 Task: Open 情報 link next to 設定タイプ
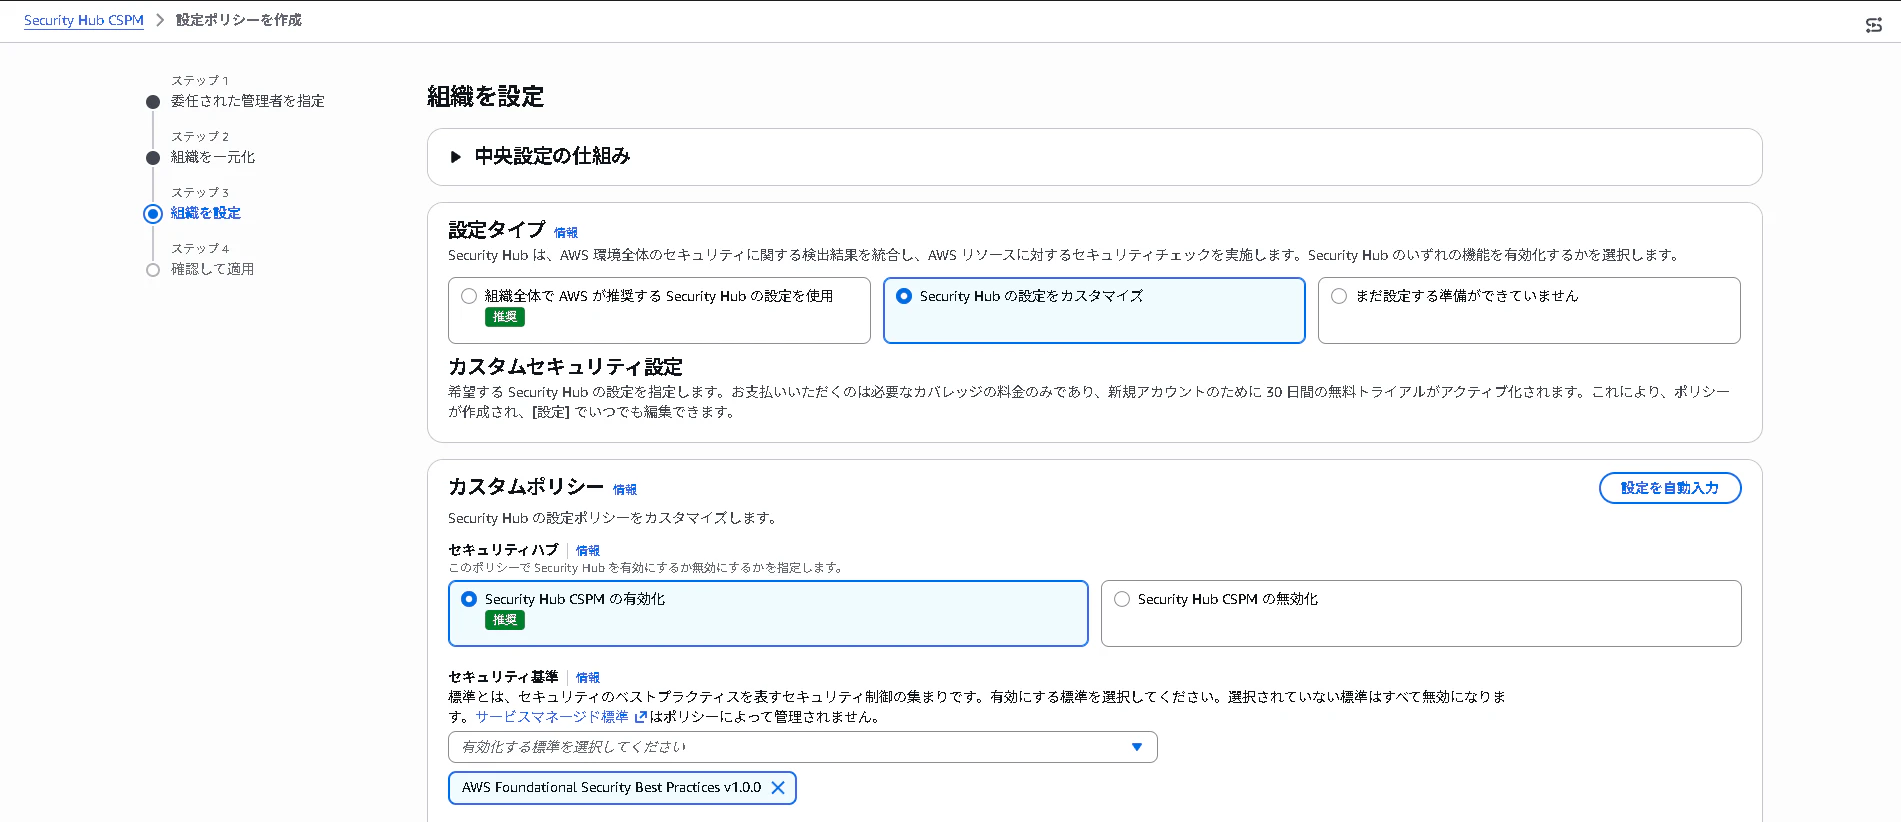[x=566, y=233]
